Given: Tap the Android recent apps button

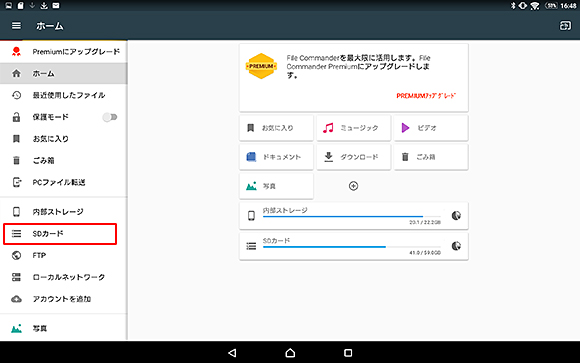Looking at the screenshot, I should tap(348, 353).
